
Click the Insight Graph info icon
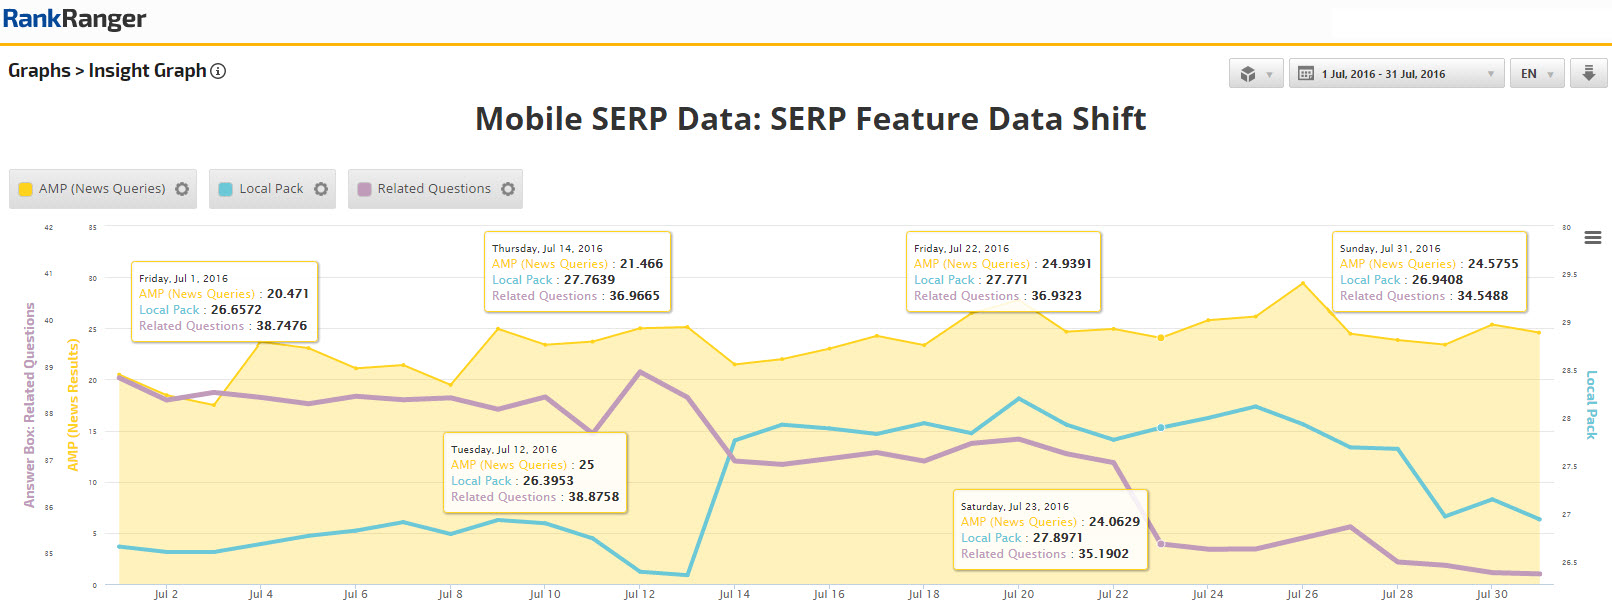(x=218, y=71)
